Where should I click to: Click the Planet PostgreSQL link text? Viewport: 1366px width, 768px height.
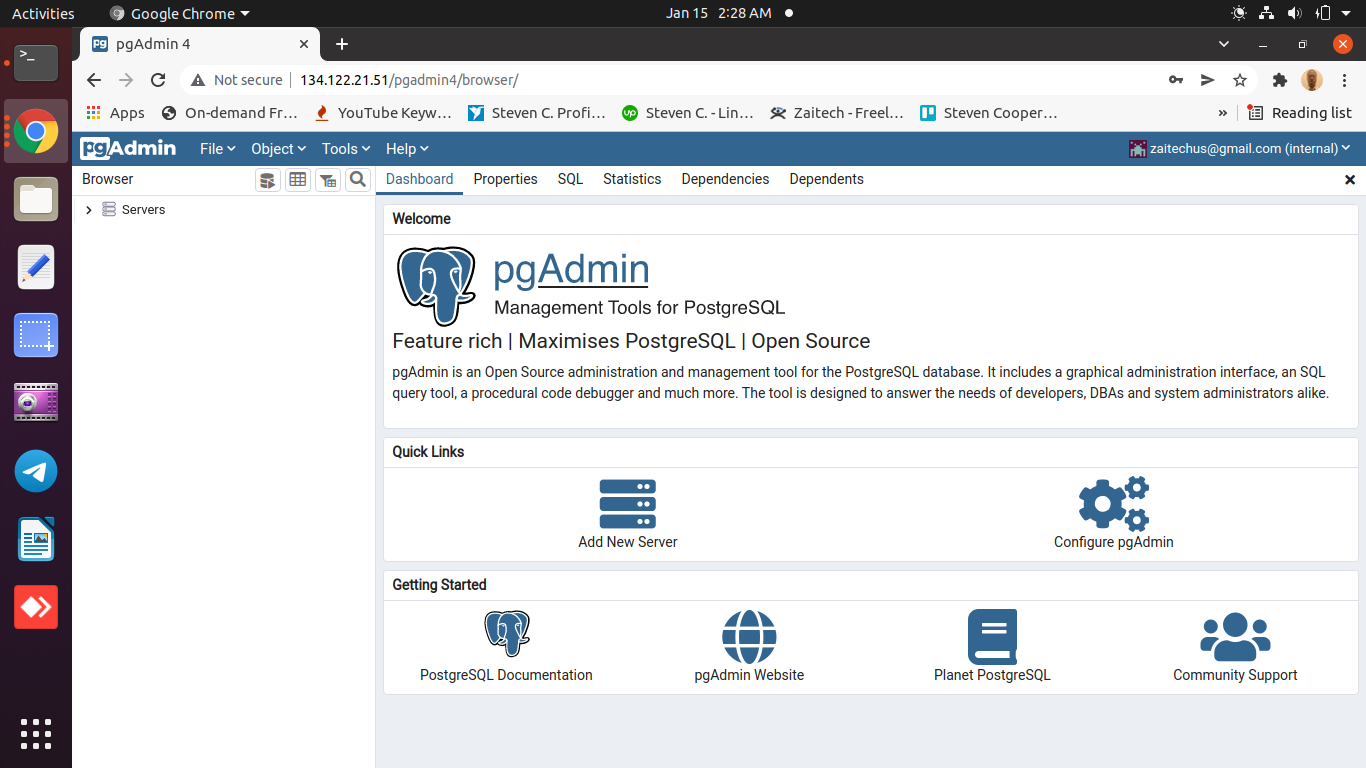coord(992,675)
